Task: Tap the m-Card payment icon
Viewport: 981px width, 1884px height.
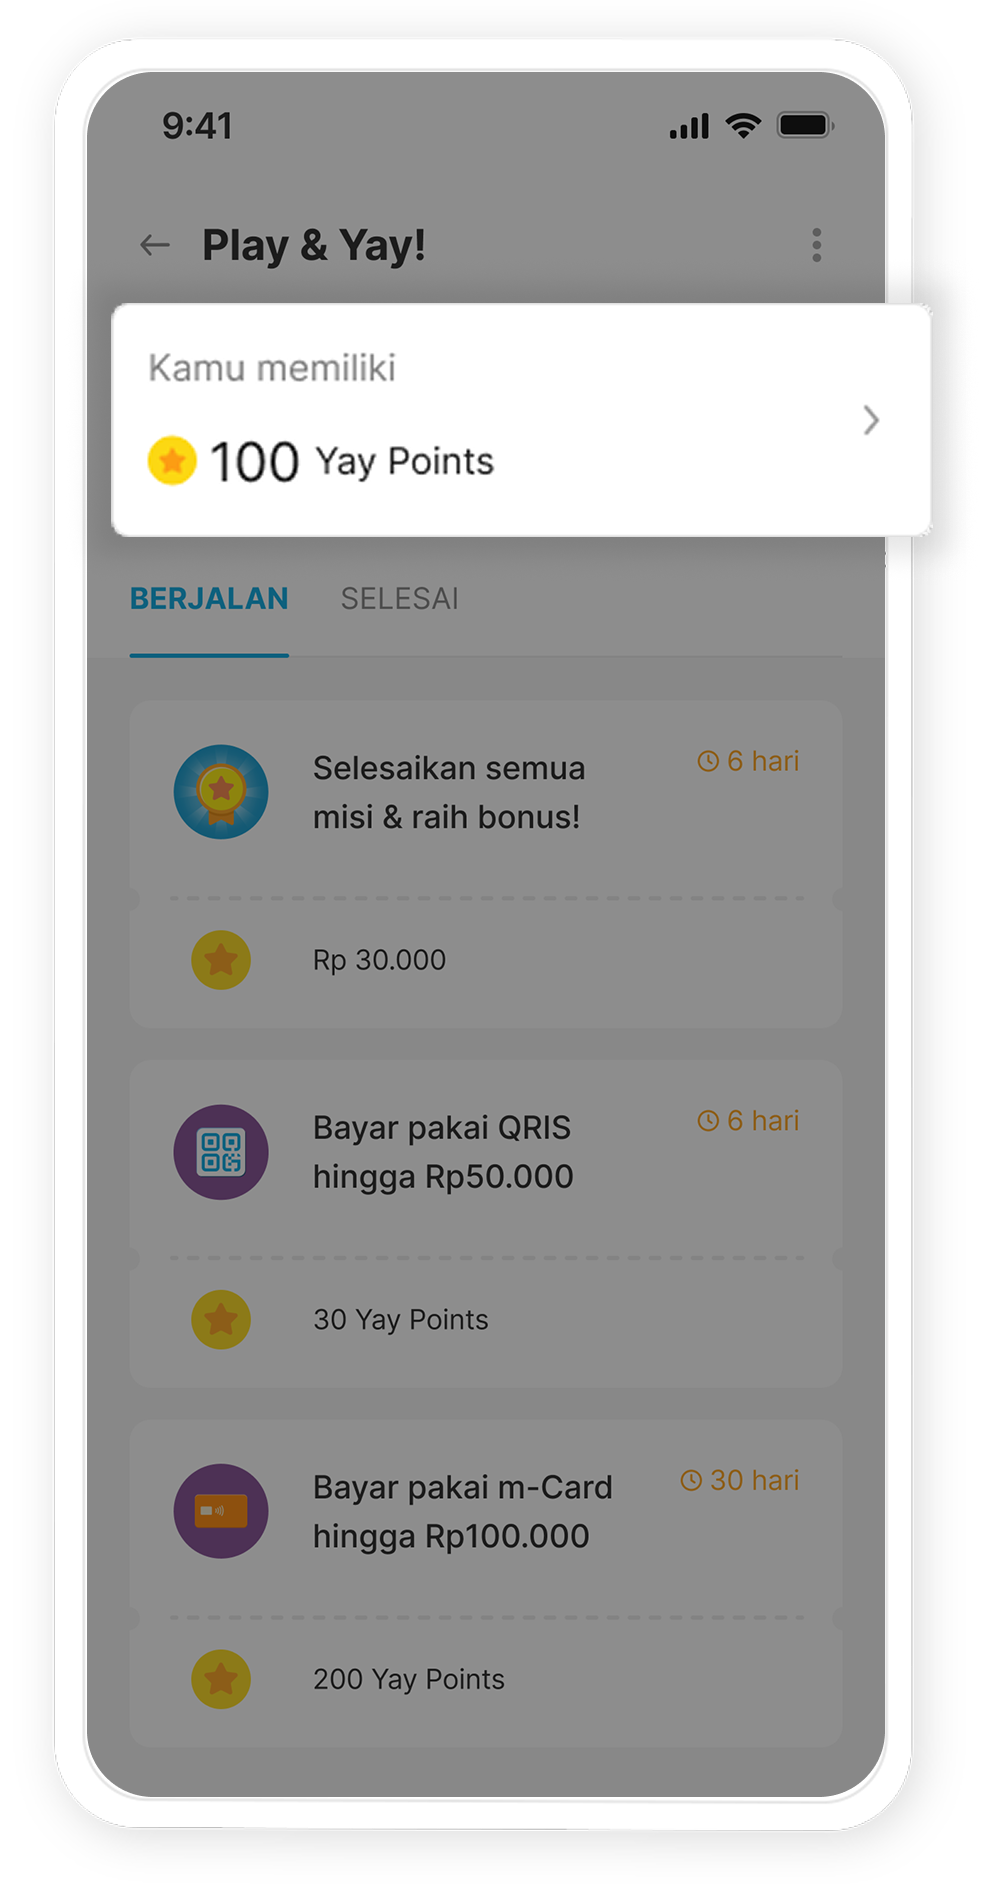Action: coord(221,1511)
